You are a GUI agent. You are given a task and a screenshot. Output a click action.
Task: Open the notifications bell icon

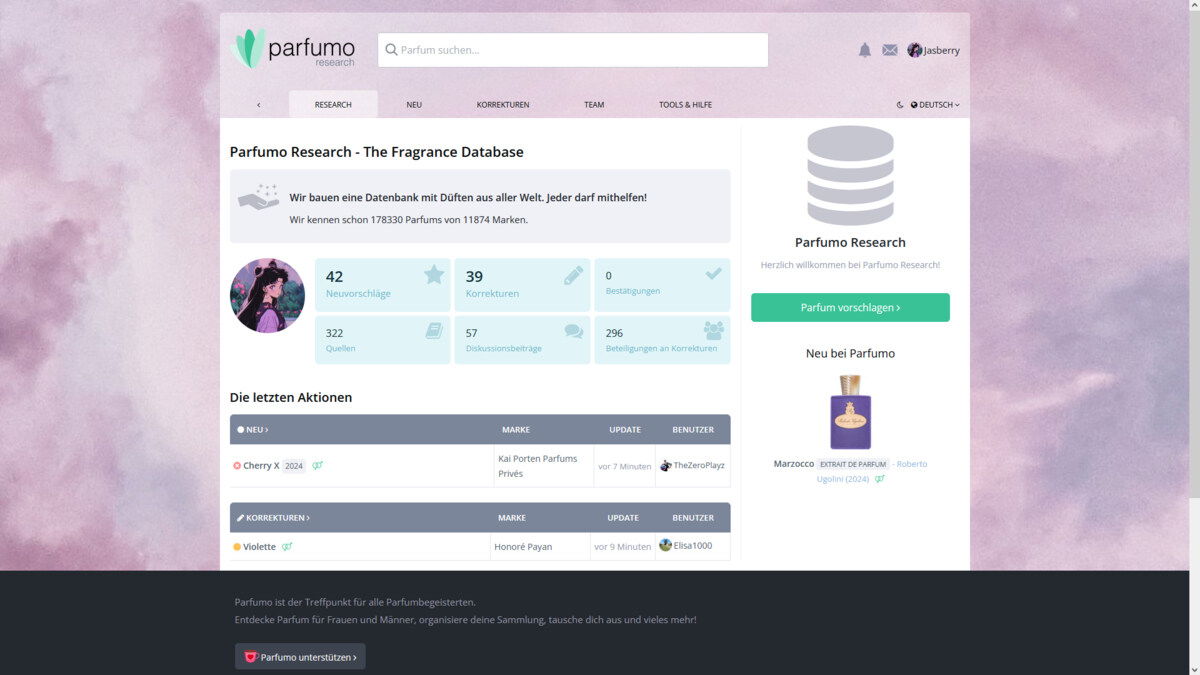coord(865,50)
